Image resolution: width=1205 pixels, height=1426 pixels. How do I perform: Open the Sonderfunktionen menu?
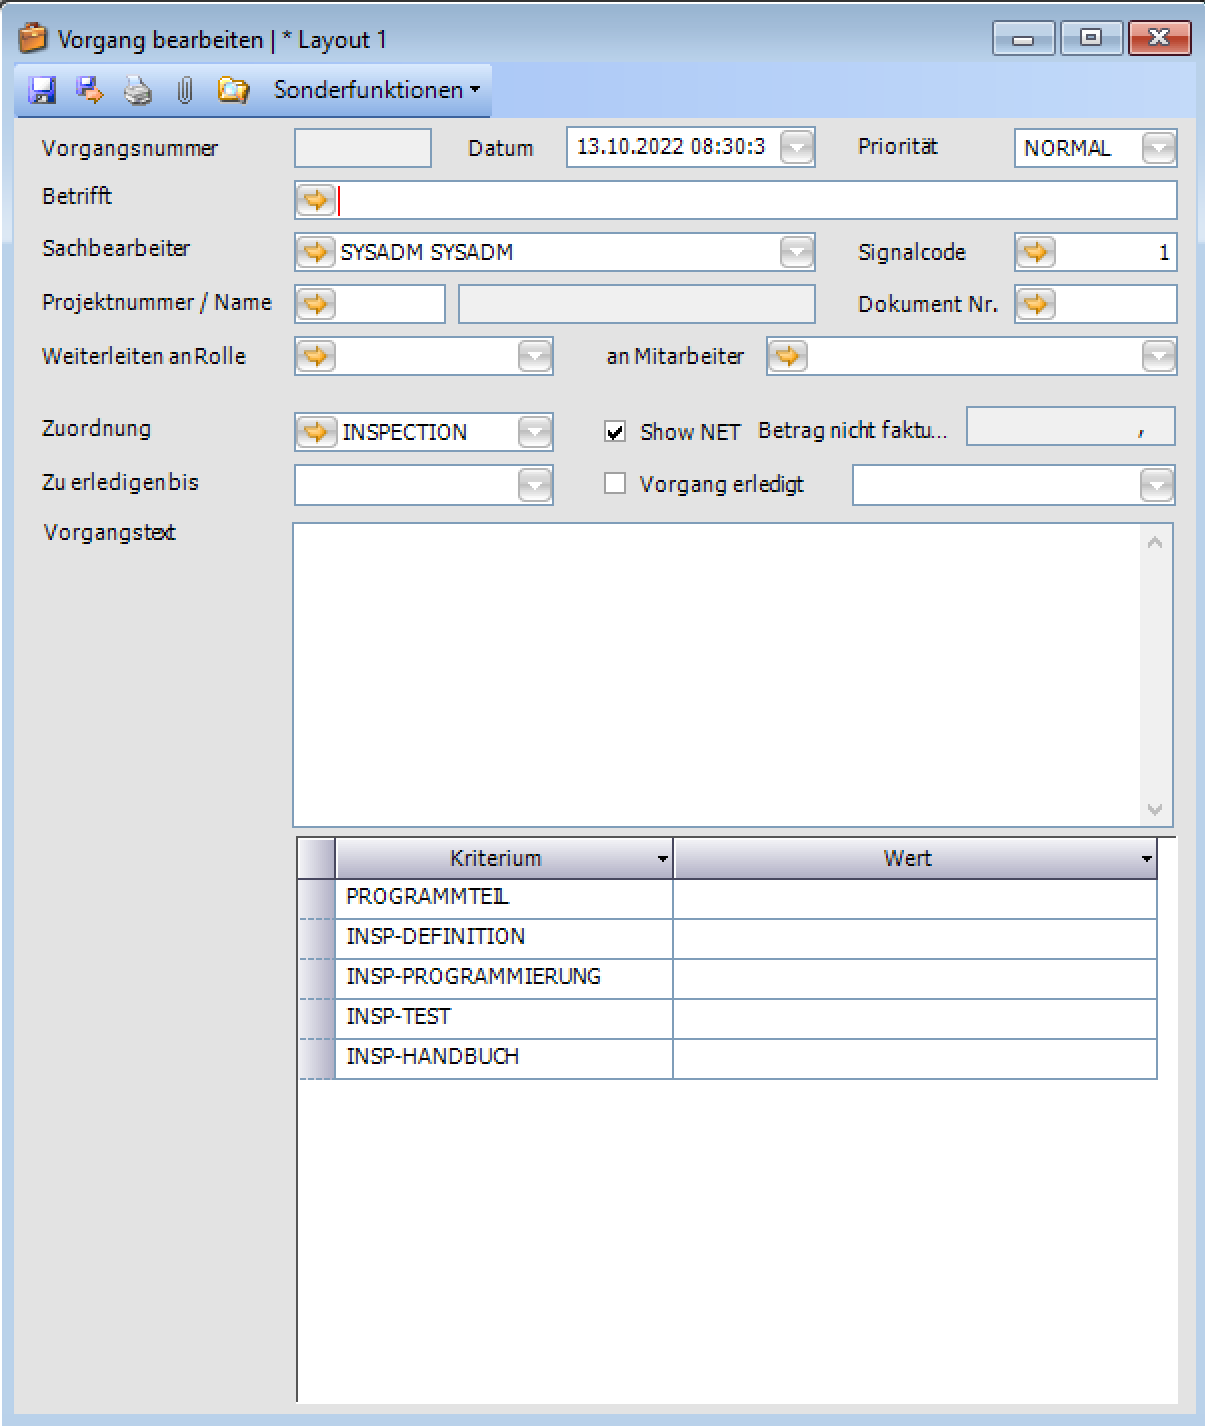pyautogui.click(x=376, y=90)
